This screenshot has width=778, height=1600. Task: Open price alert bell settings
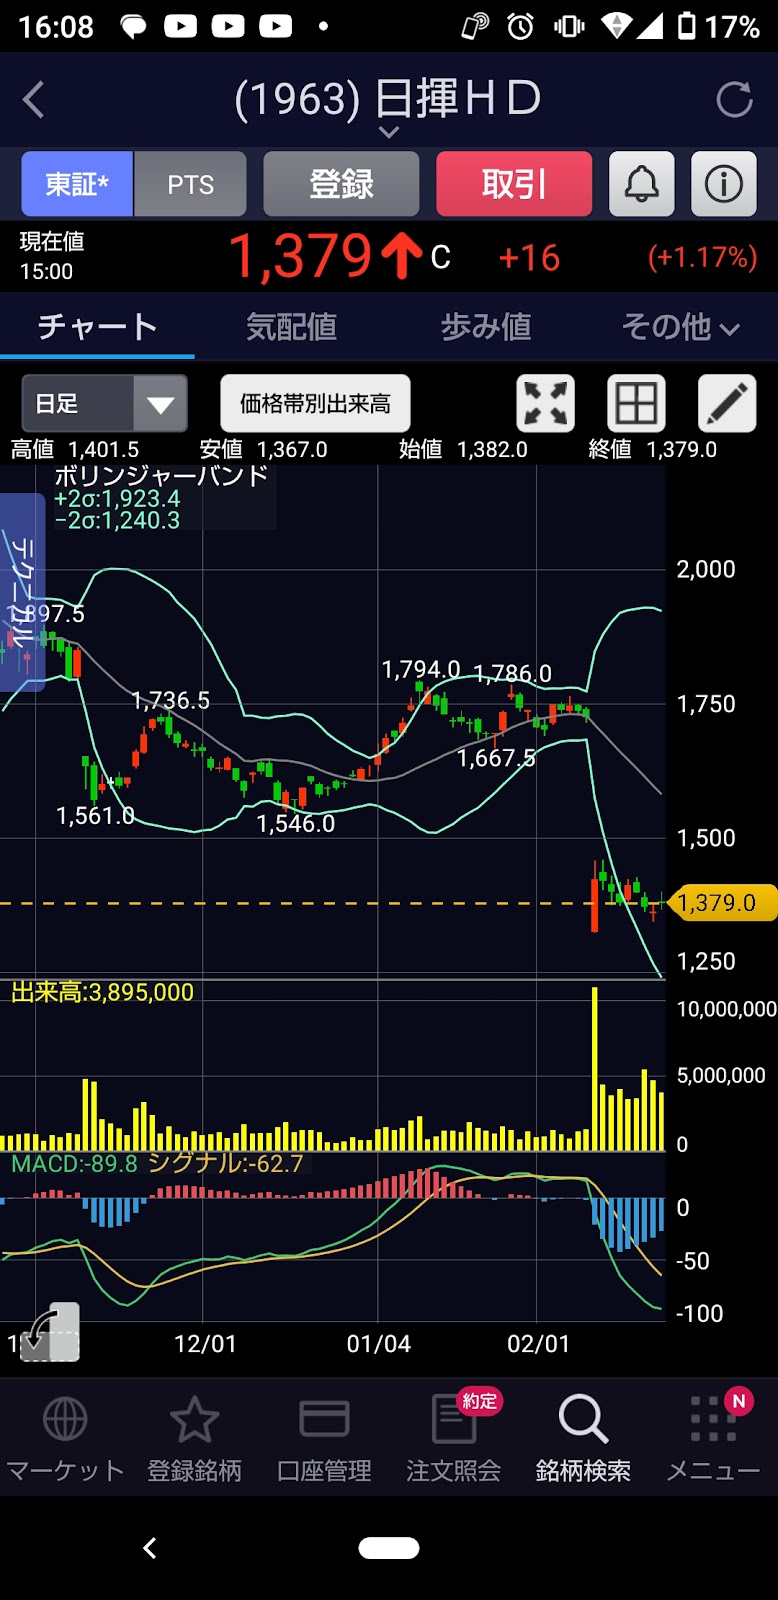click(641, 184)
